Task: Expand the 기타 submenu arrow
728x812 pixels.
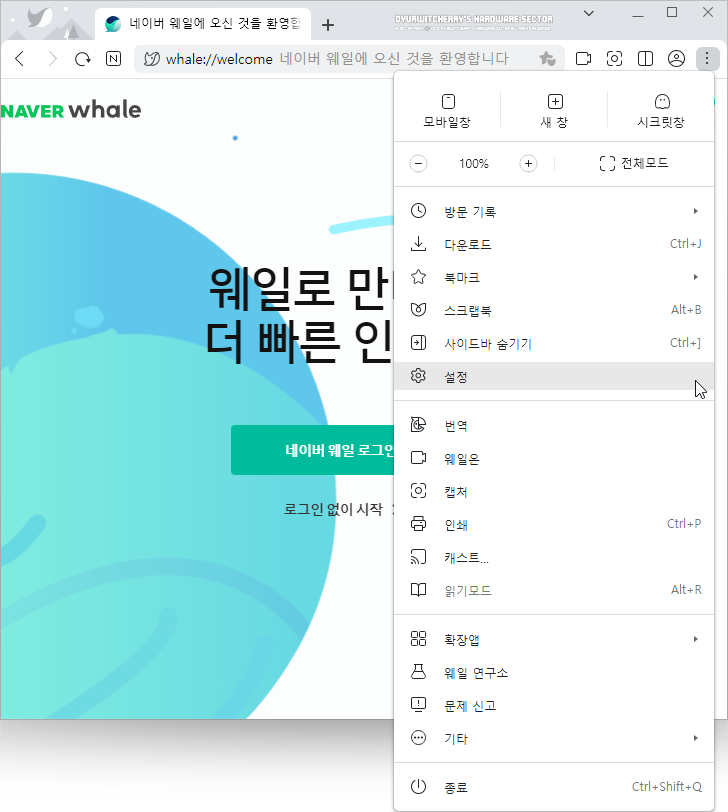Action: pyautogui.click(x=696, y=738)
